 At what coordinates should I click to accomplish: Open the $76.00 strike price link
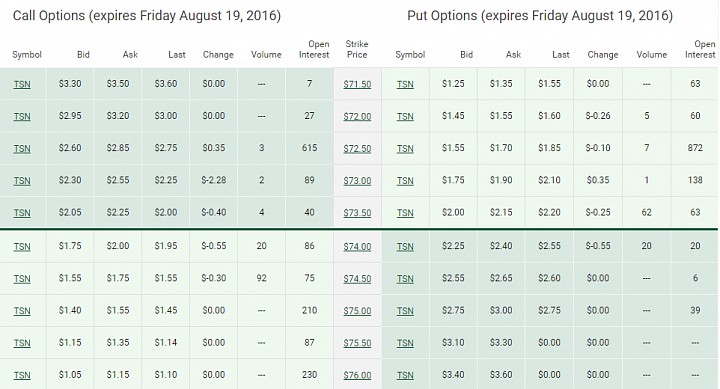tap(357, 375)
